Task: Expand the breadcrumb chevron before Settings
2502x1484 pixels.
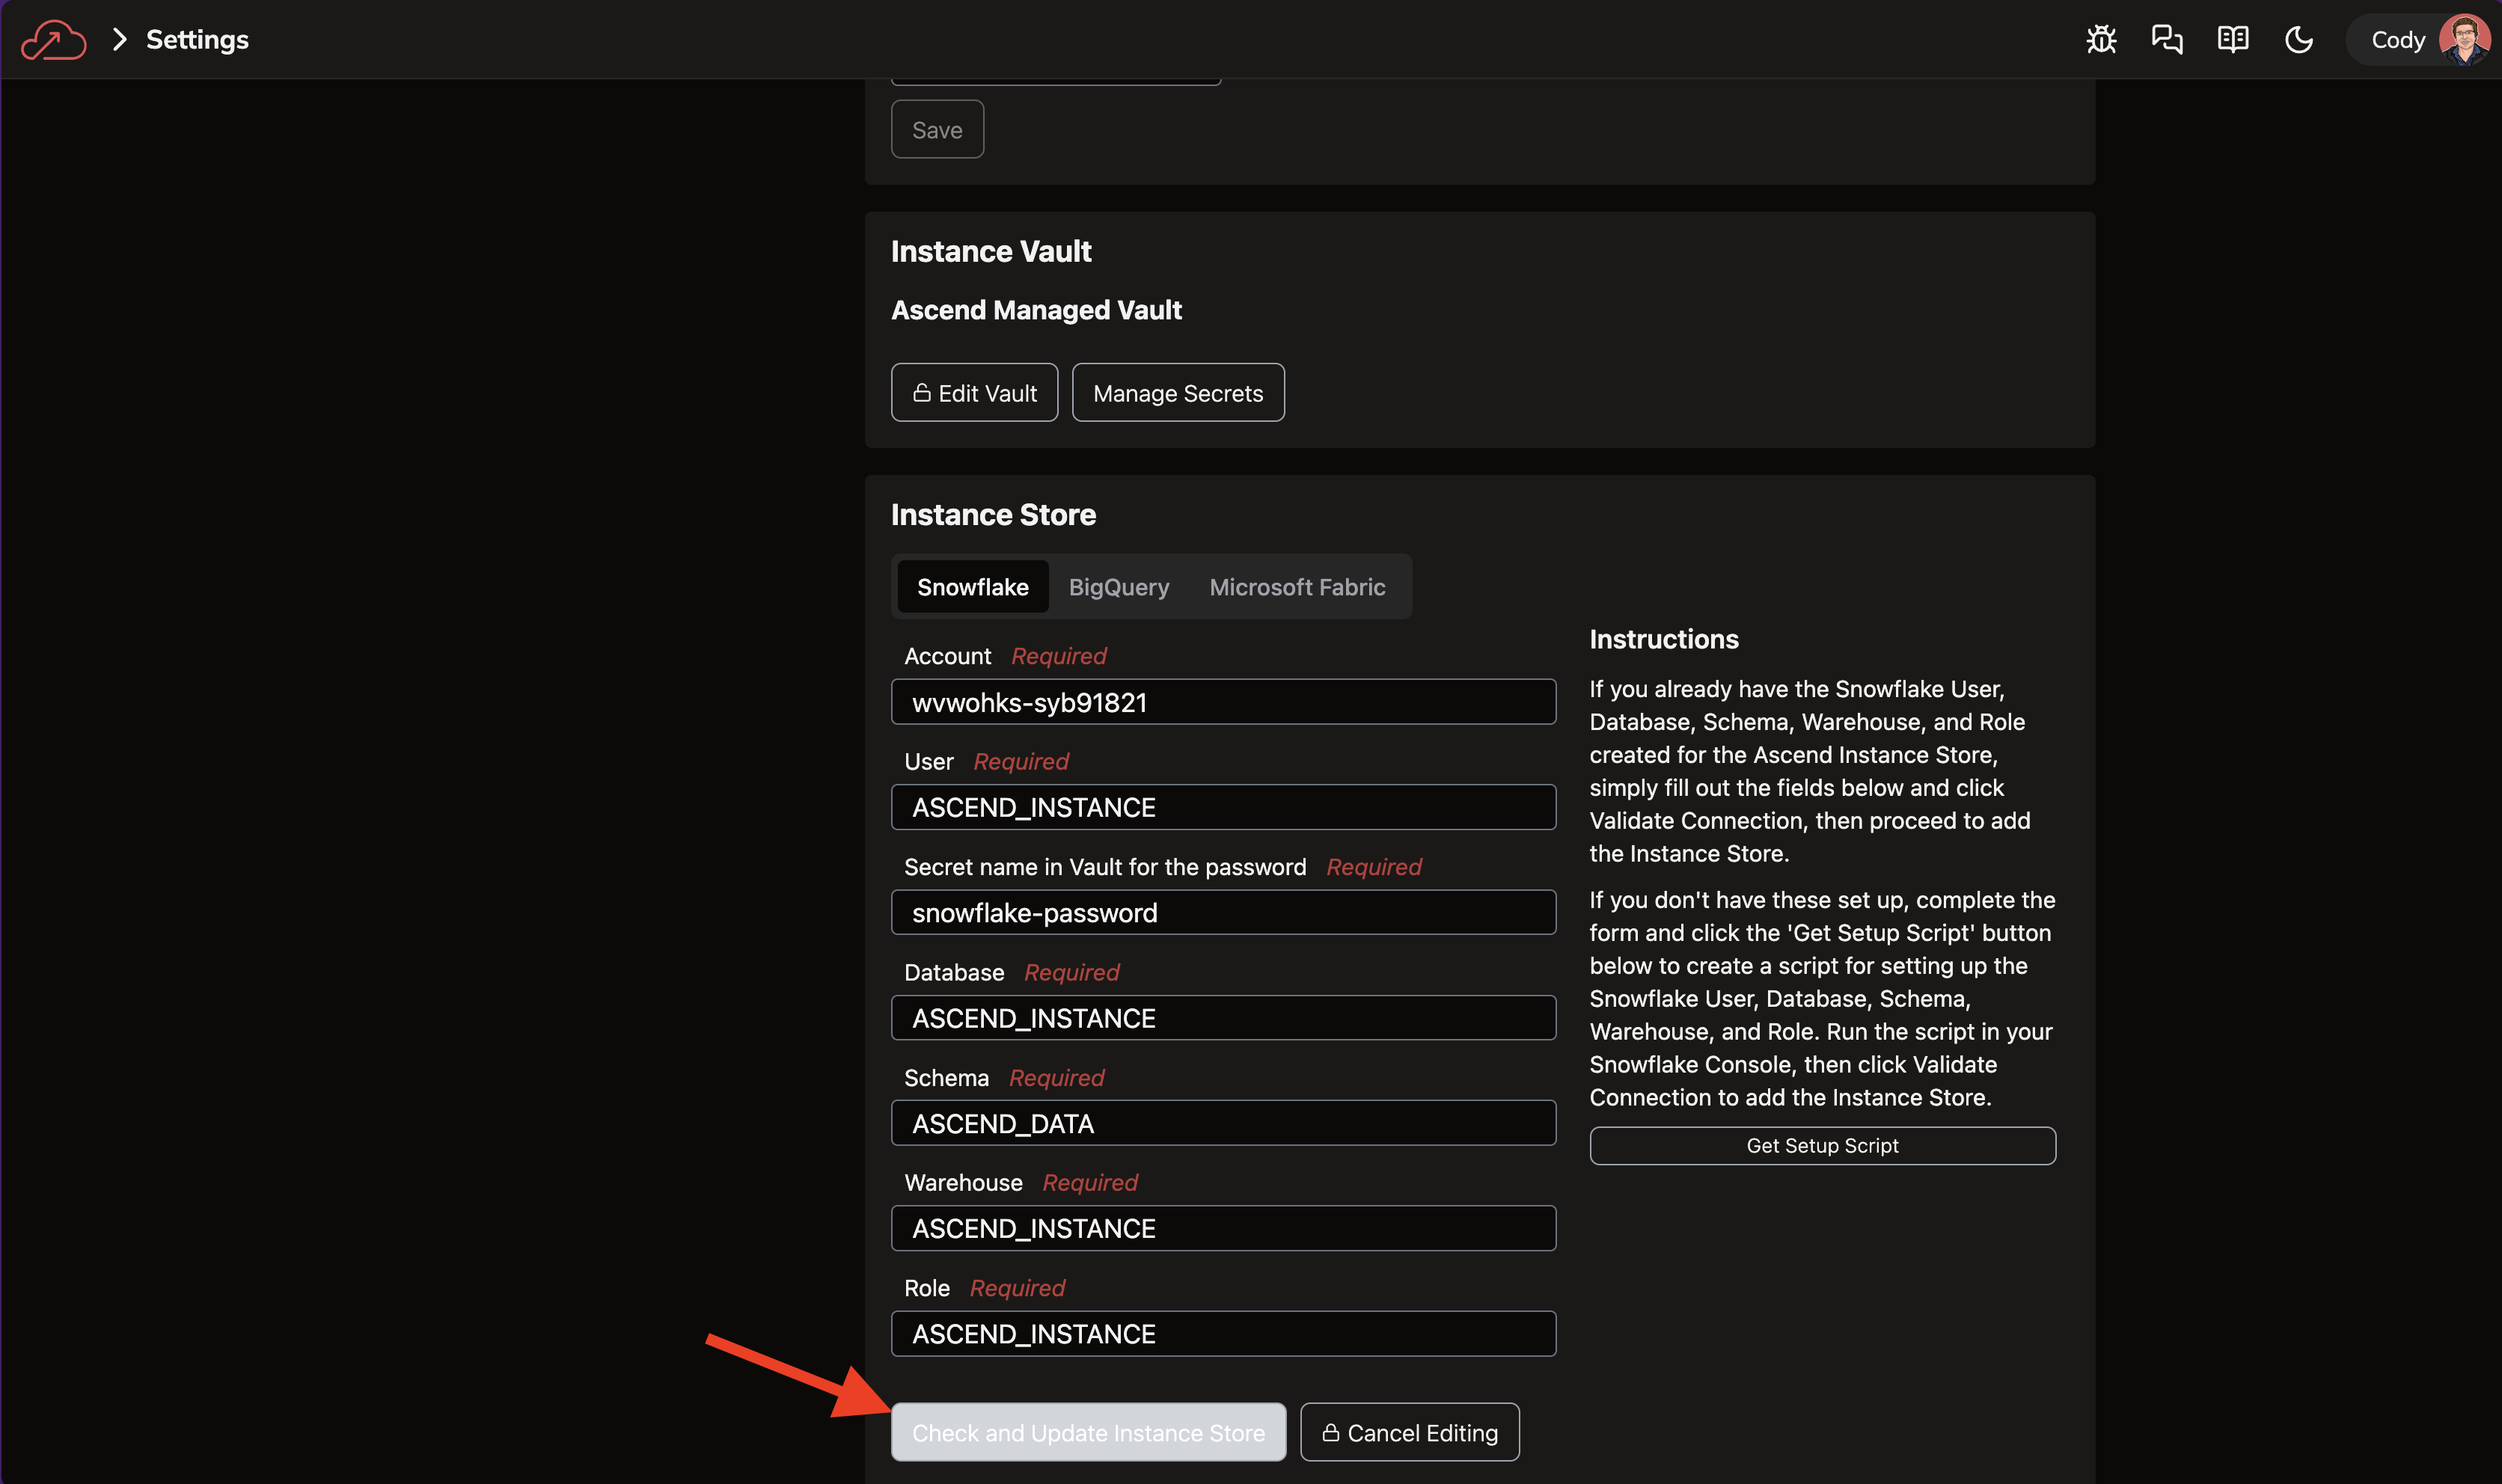Action: click(120, 40)
